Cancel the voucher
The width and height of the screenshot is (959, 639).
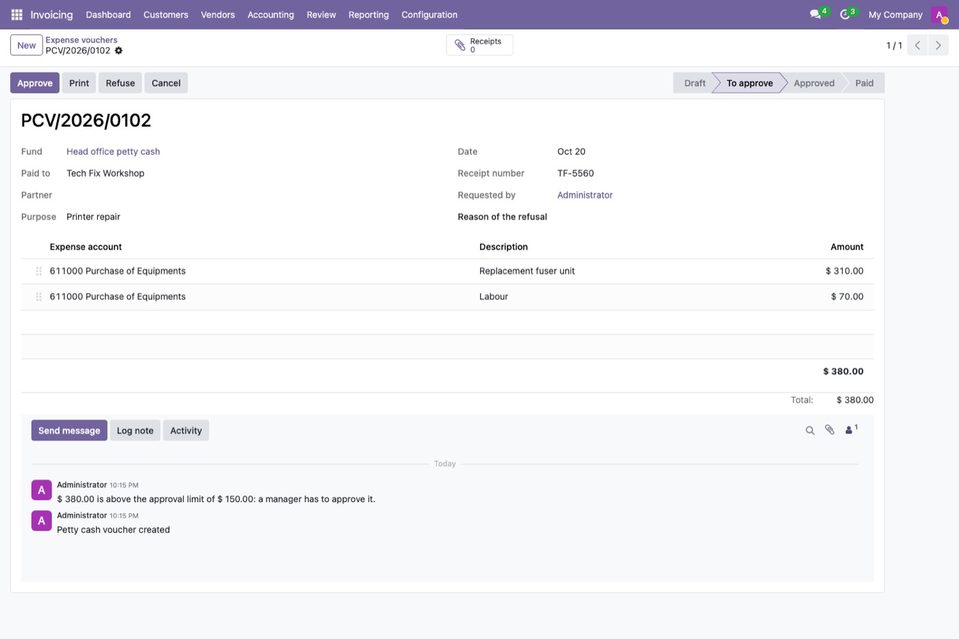(166, 83)
